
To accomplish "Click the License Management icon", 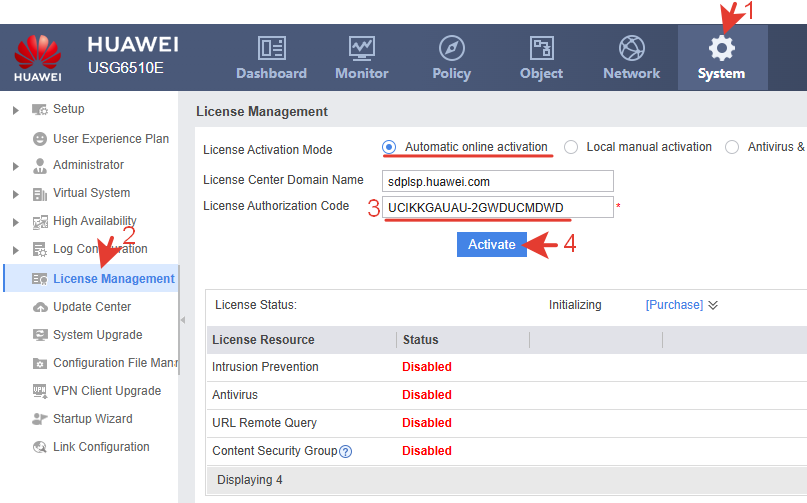I will [x=40, y=279].
